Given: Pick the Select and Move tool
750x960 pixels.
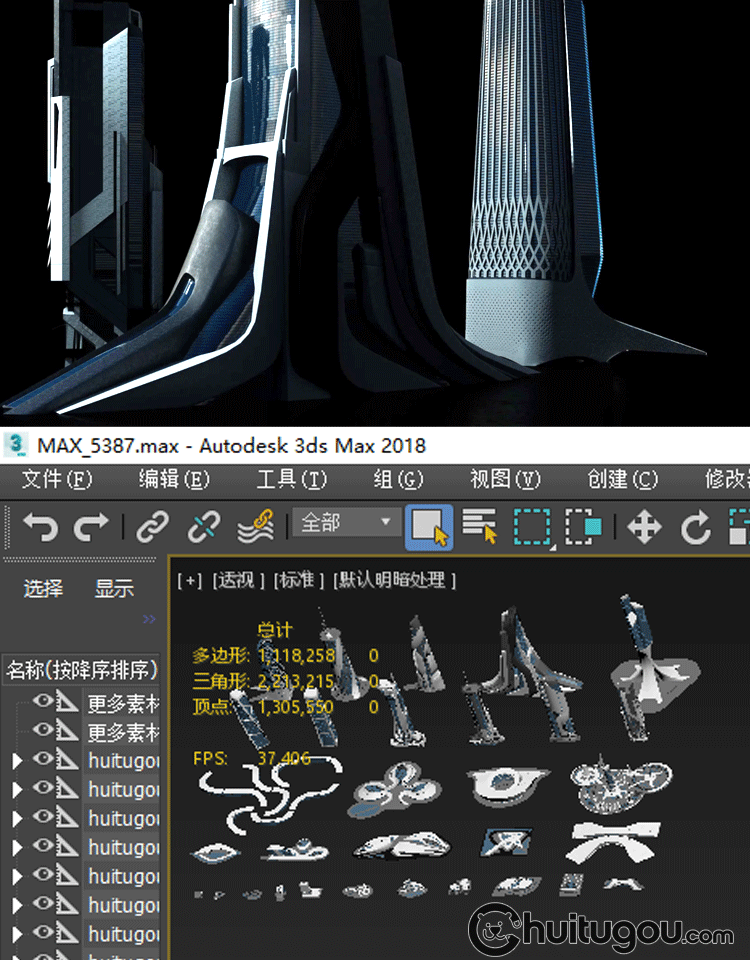Looking at the screenshot, I should [644, 526].
